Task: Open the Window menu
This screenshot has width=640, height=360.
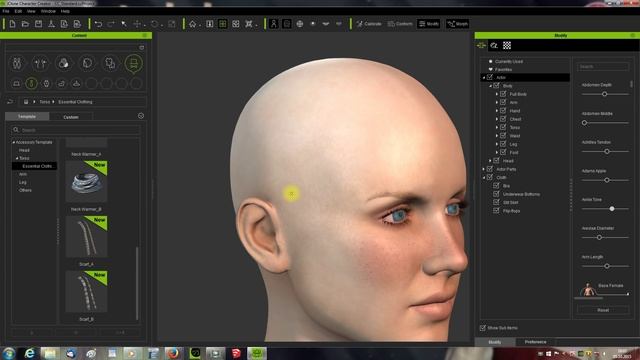Action: (x=48, y=11)
